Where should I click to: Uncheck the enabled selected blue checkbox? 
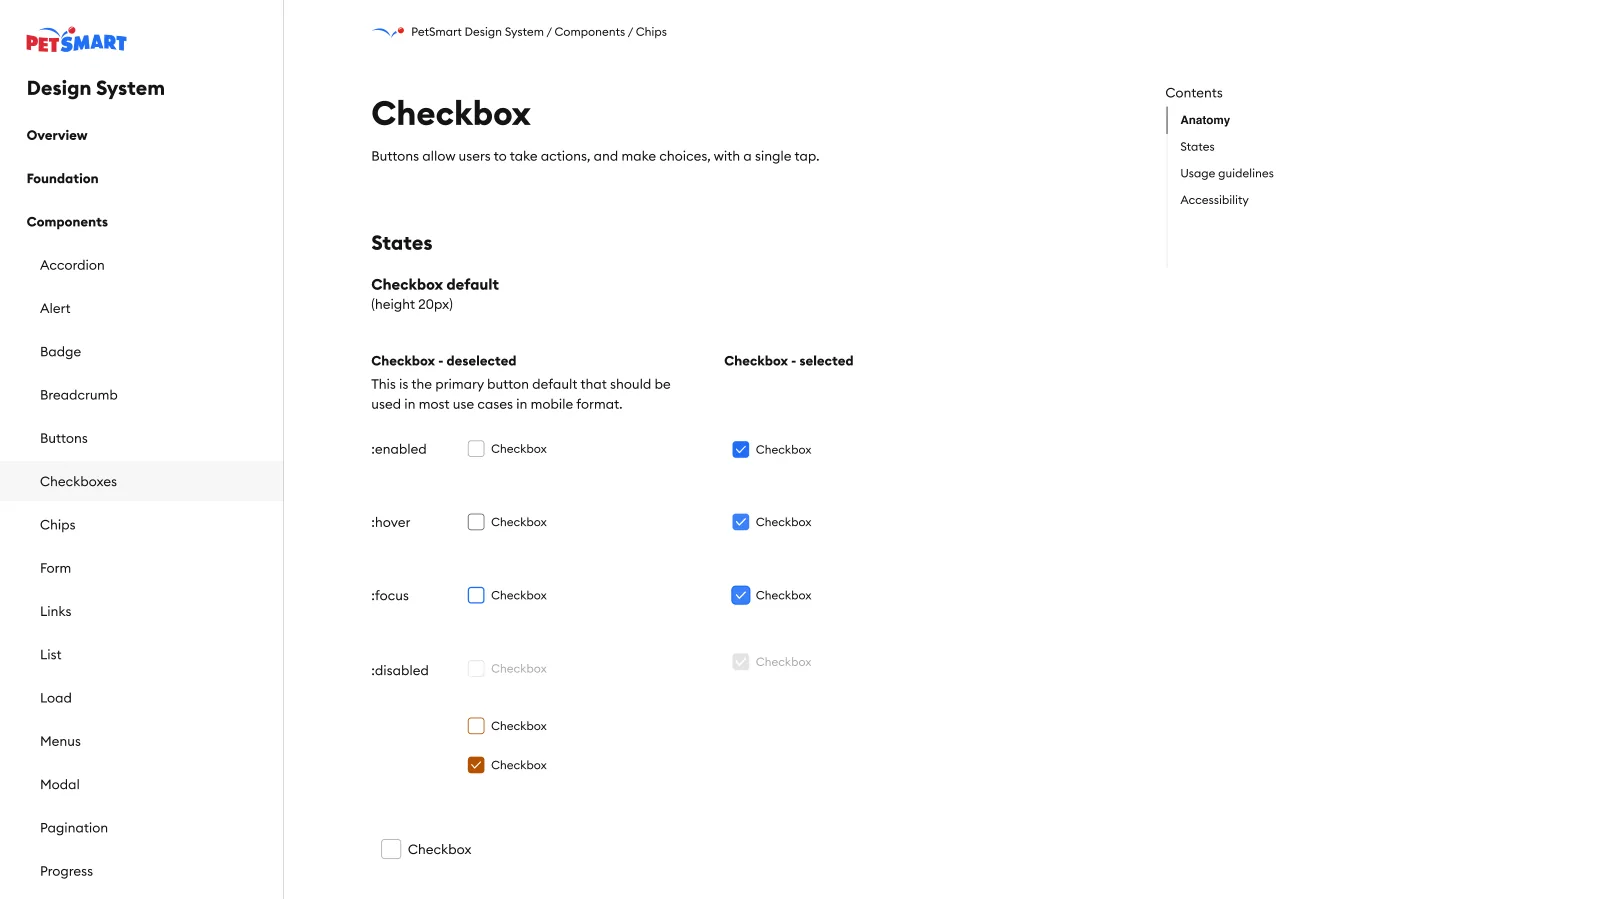click(741, 450)
